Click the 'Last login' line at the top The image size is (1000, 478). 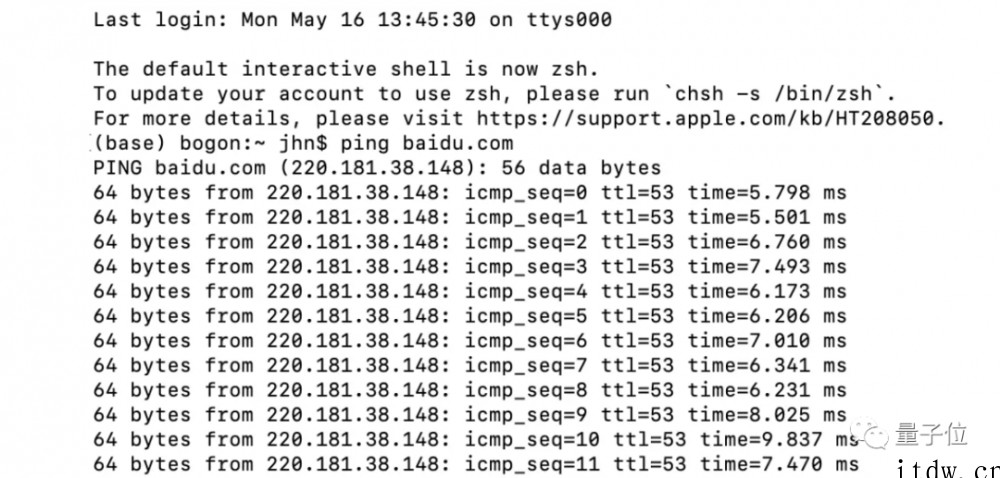[x=353, y=20]
